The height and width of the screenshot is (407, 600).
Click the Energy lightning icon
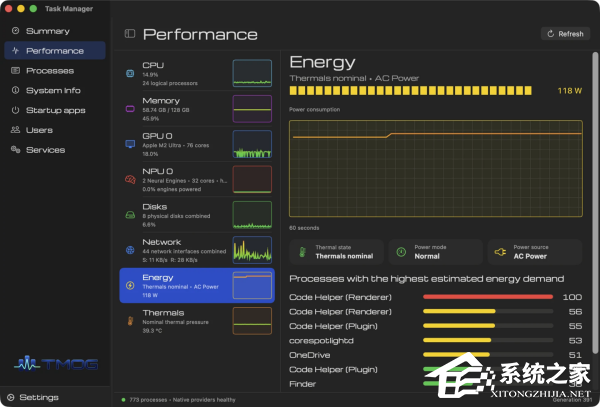coord(130,286)
